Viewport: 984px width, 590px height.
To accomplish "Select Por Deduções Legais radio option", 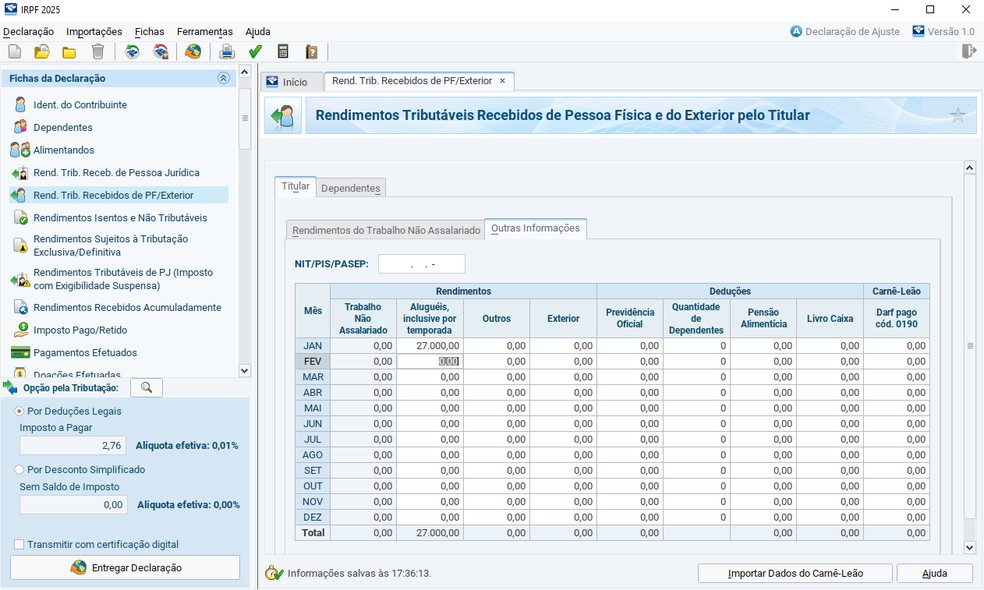I will [x=20, y=411].
